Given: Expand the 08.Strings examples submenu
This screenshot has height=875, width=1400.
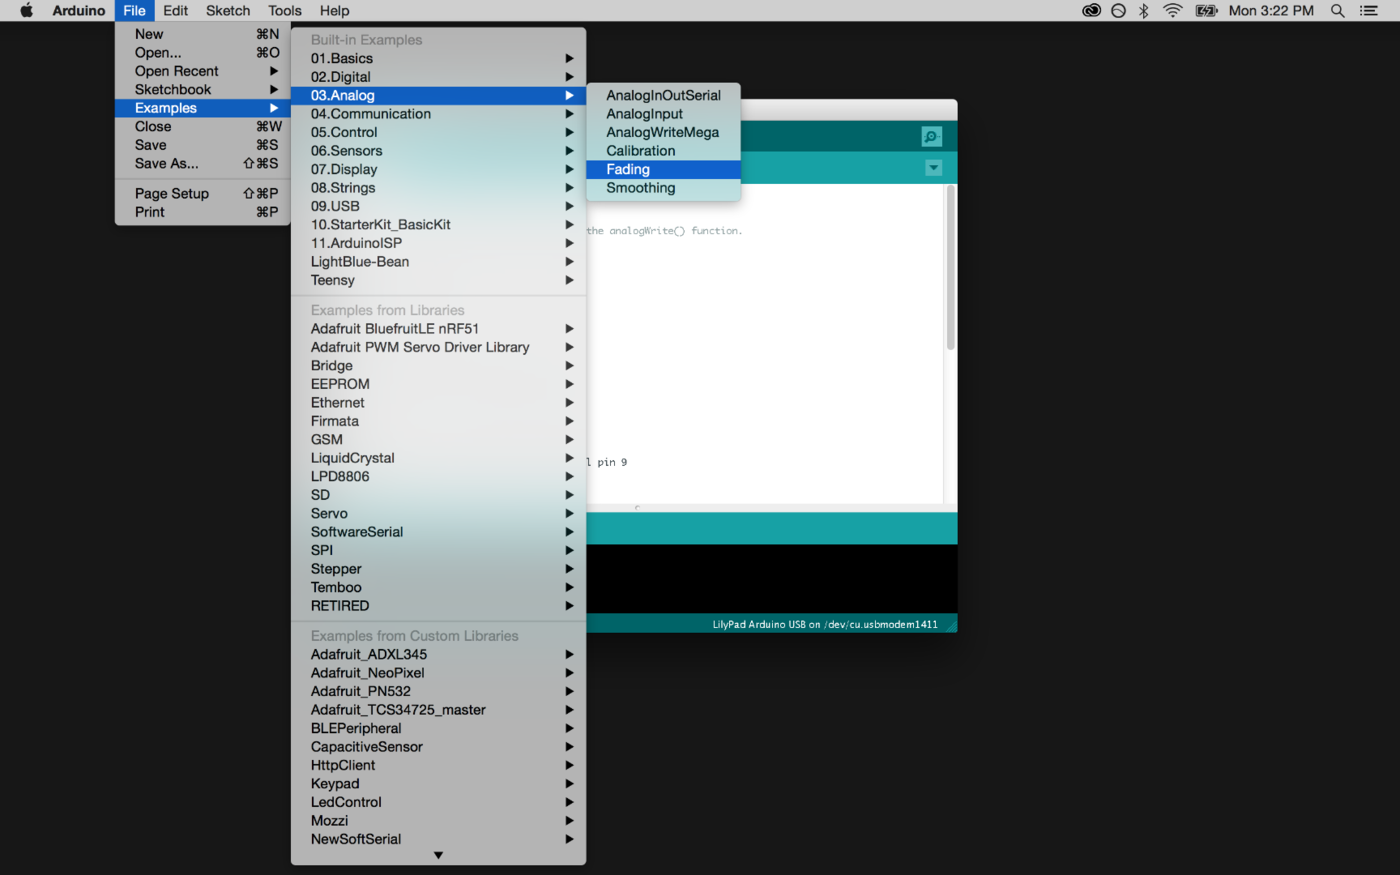Looking at the screenshot, I should (438, 188).
